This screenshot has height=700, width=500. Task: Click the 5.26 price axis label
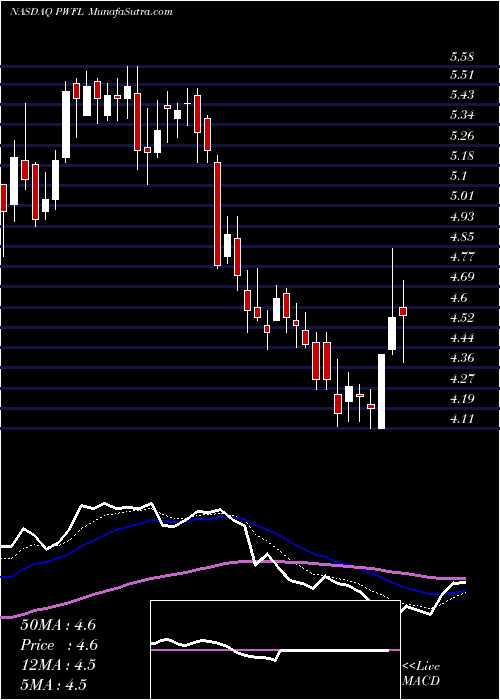462,135
